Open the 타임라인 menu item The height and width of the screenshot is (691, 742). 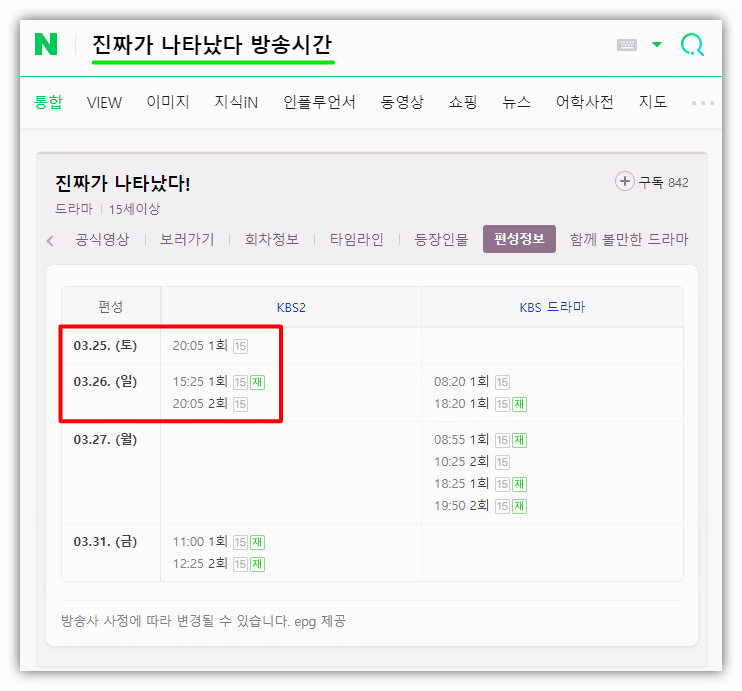coord(357,239)
